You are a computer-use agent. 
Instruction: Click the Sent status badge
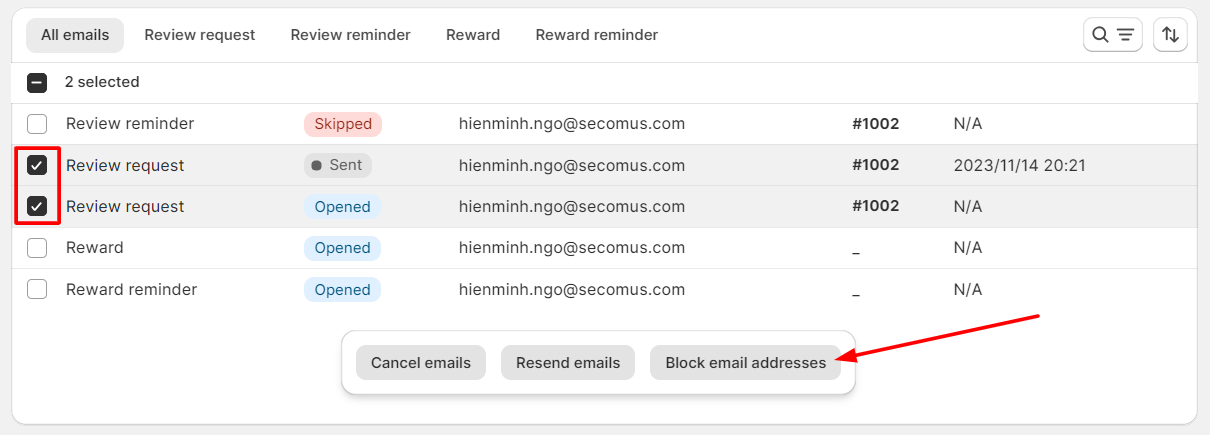[338, 165]
